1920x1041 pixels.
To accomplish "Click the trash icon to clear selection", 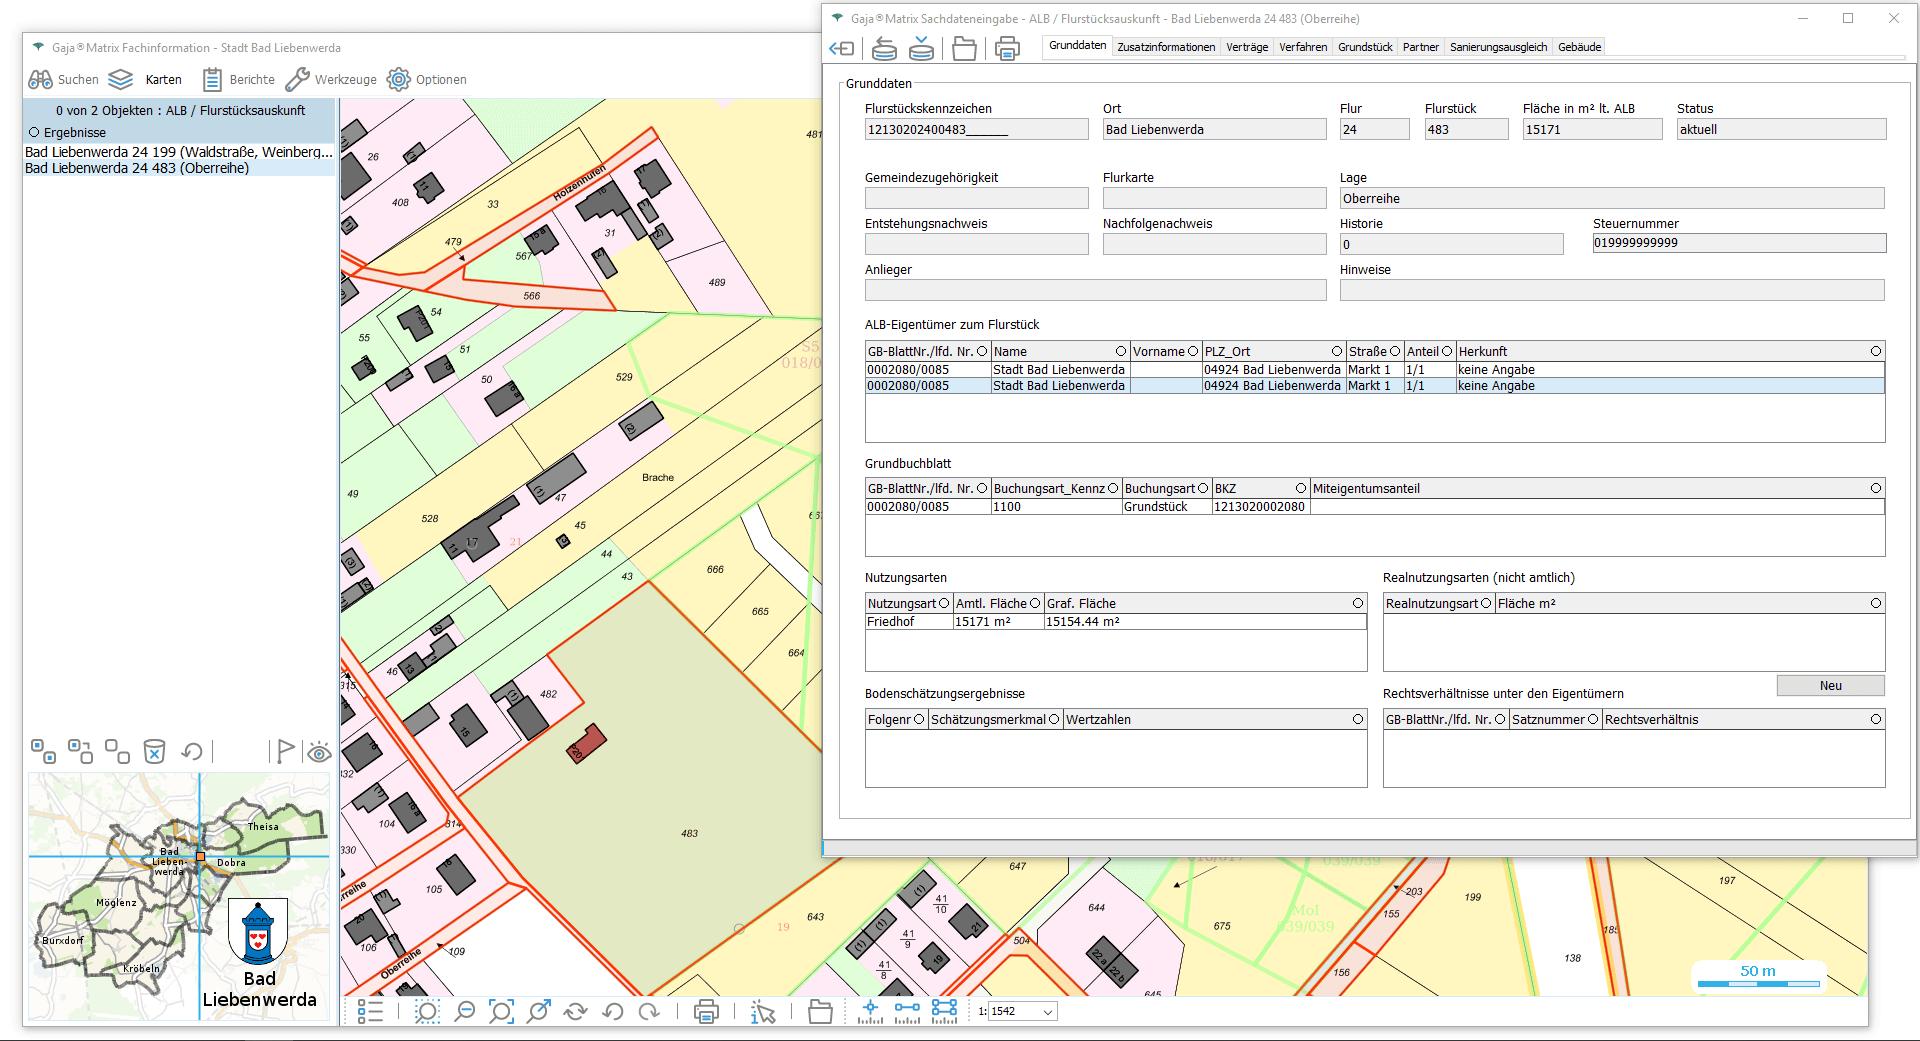I will pos(154,751).
